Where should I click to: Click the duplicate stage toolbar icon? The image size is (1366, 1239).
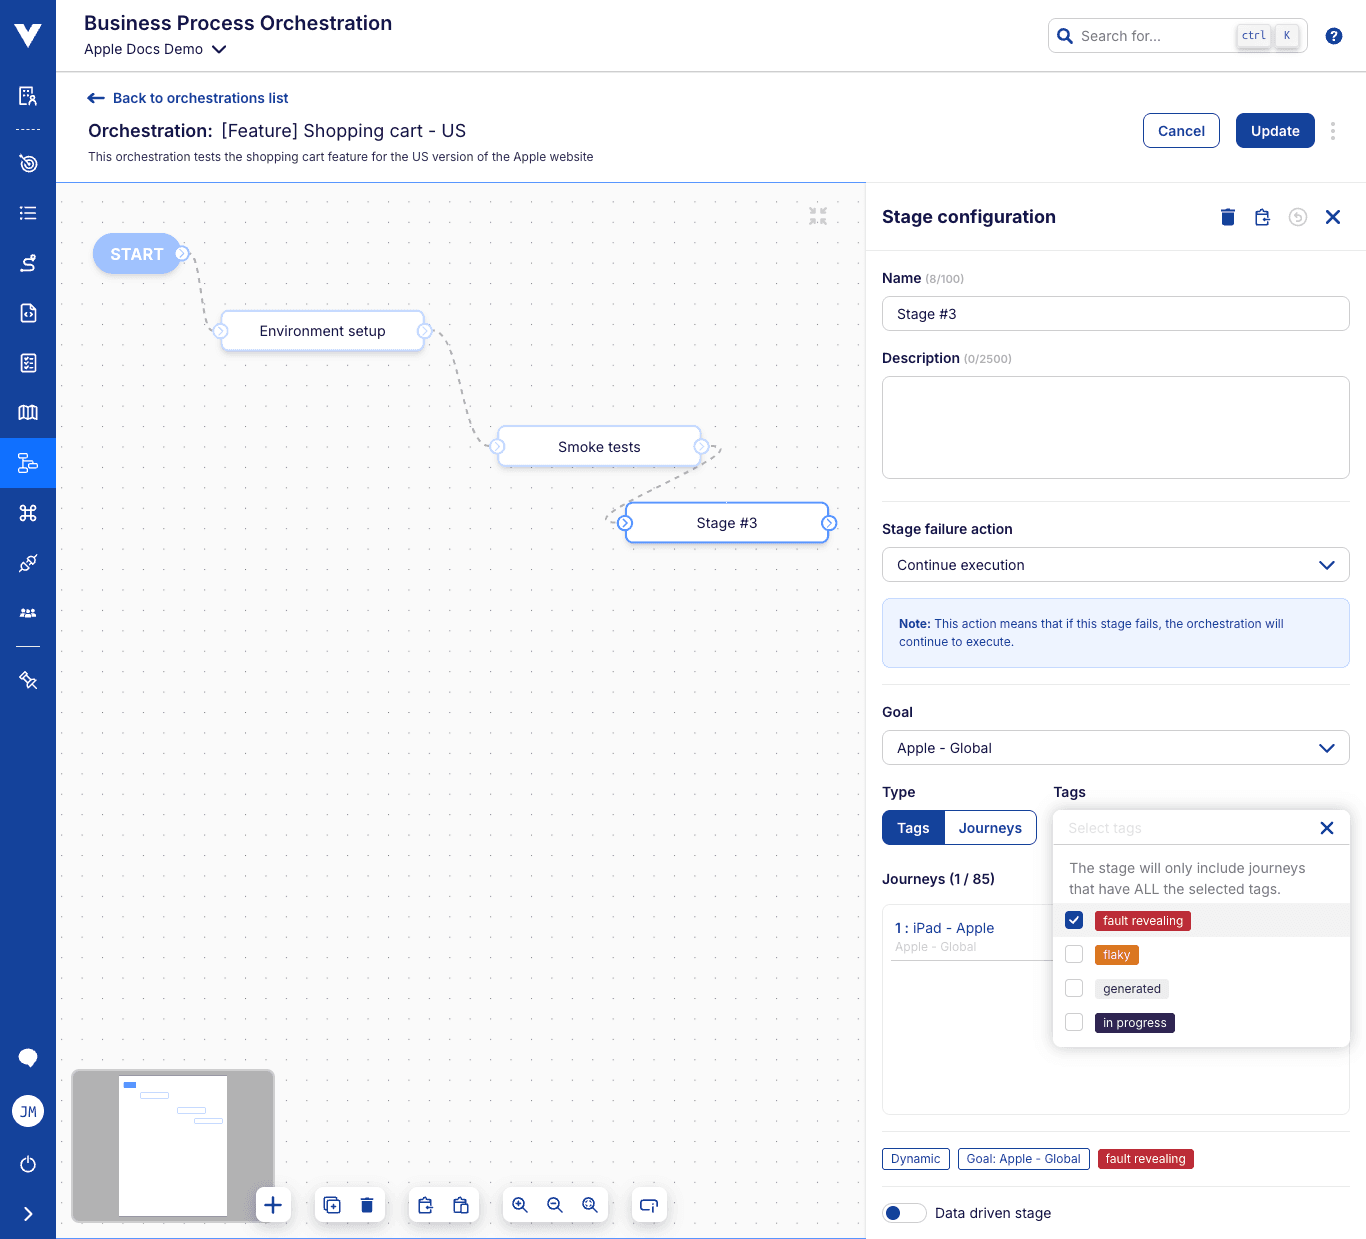coord(332,1205)
